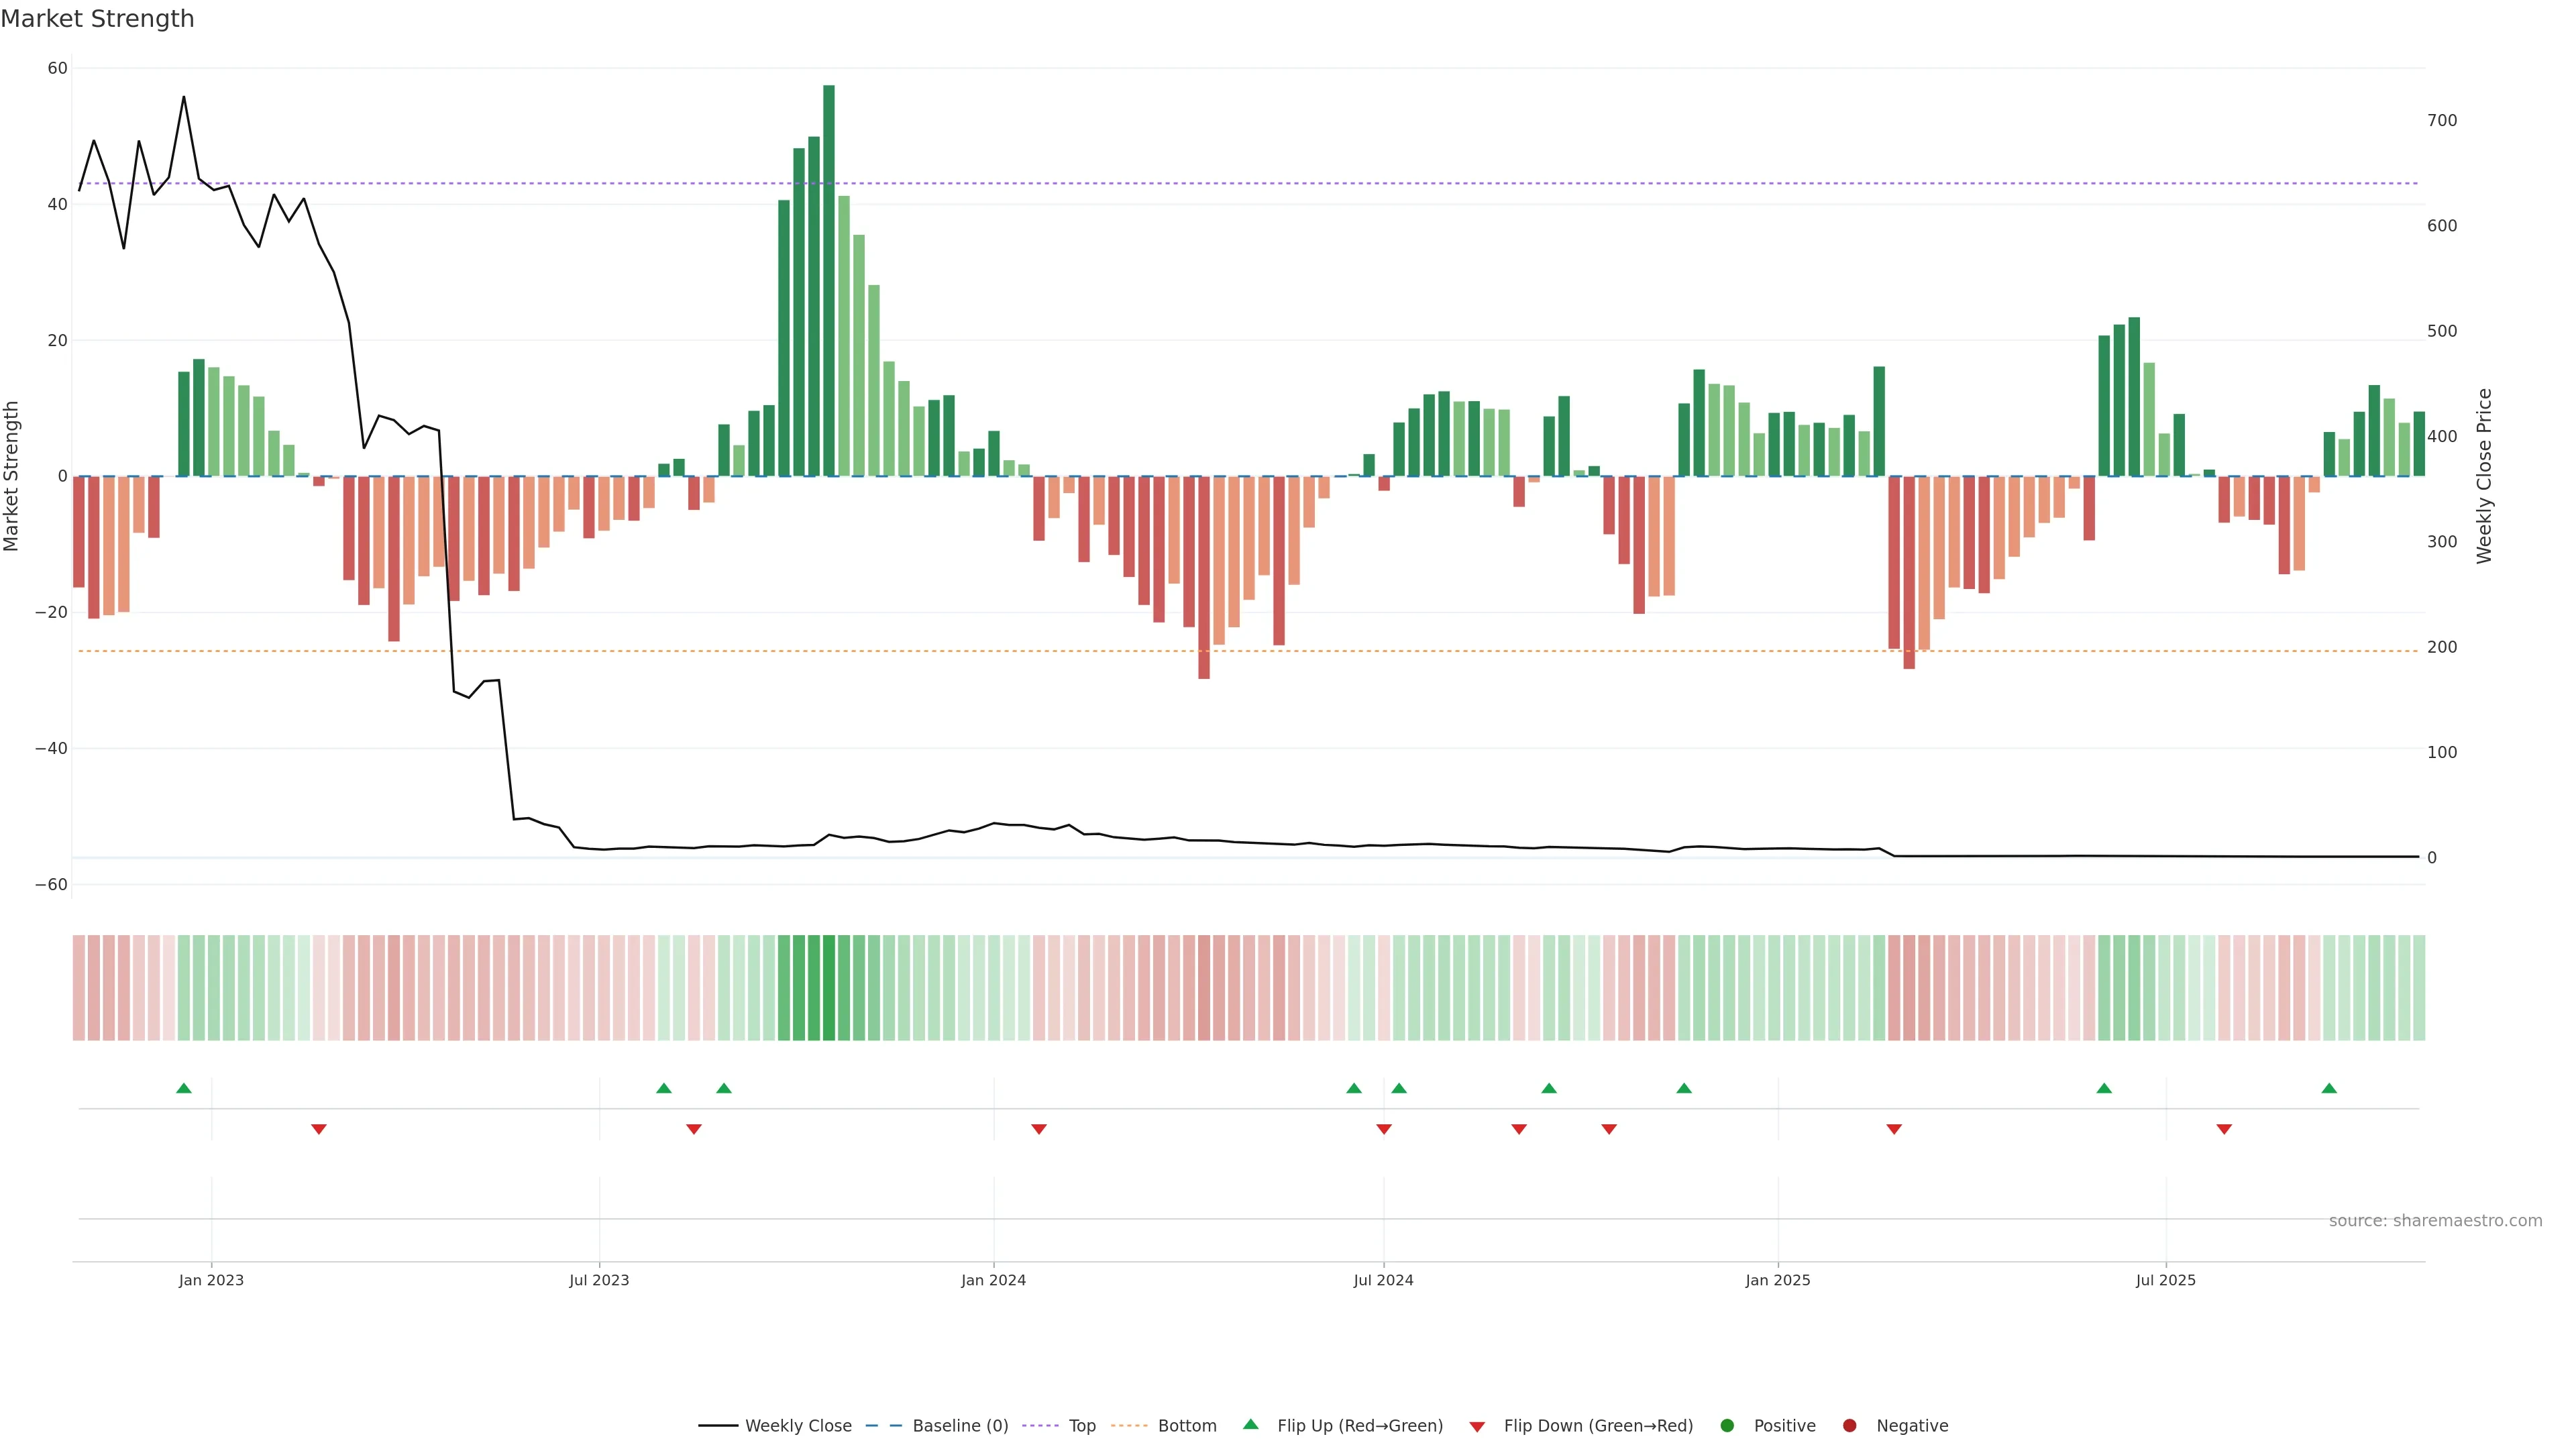Click the Jan 2024 x-axis label
The image size is (2576, 1449).
993,1280
